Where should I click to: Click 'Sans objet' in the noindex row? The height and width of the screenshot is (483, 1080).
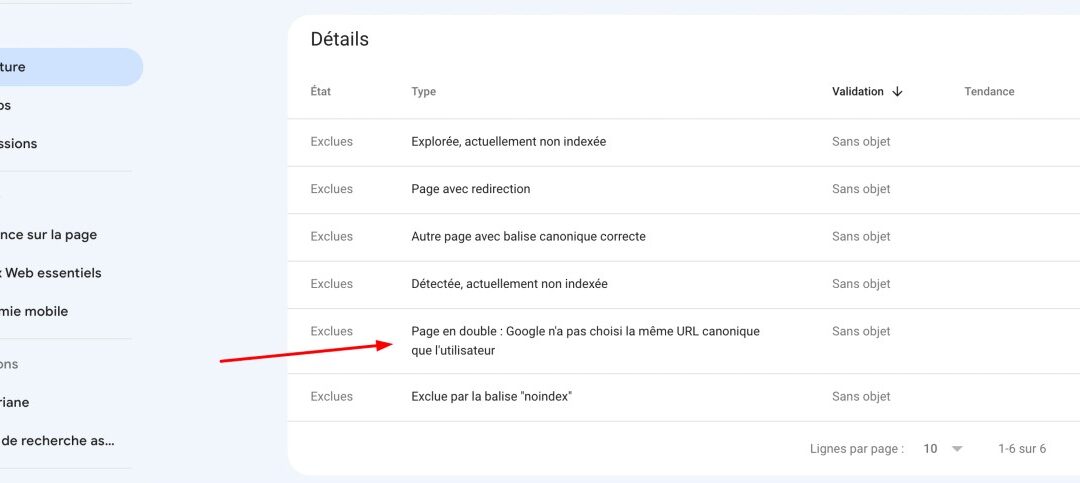click(861, 396)
